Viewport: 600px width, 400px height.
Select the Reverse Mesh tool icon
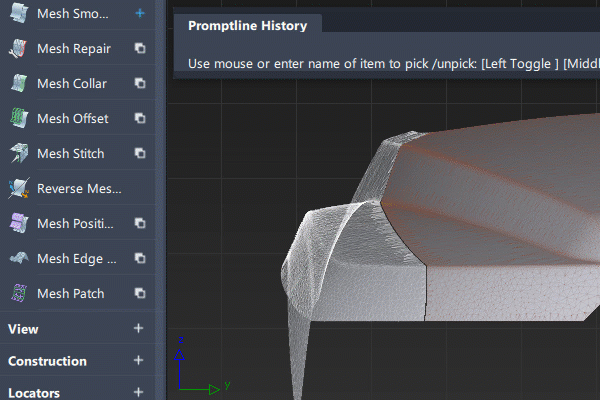tap(19, 188)
